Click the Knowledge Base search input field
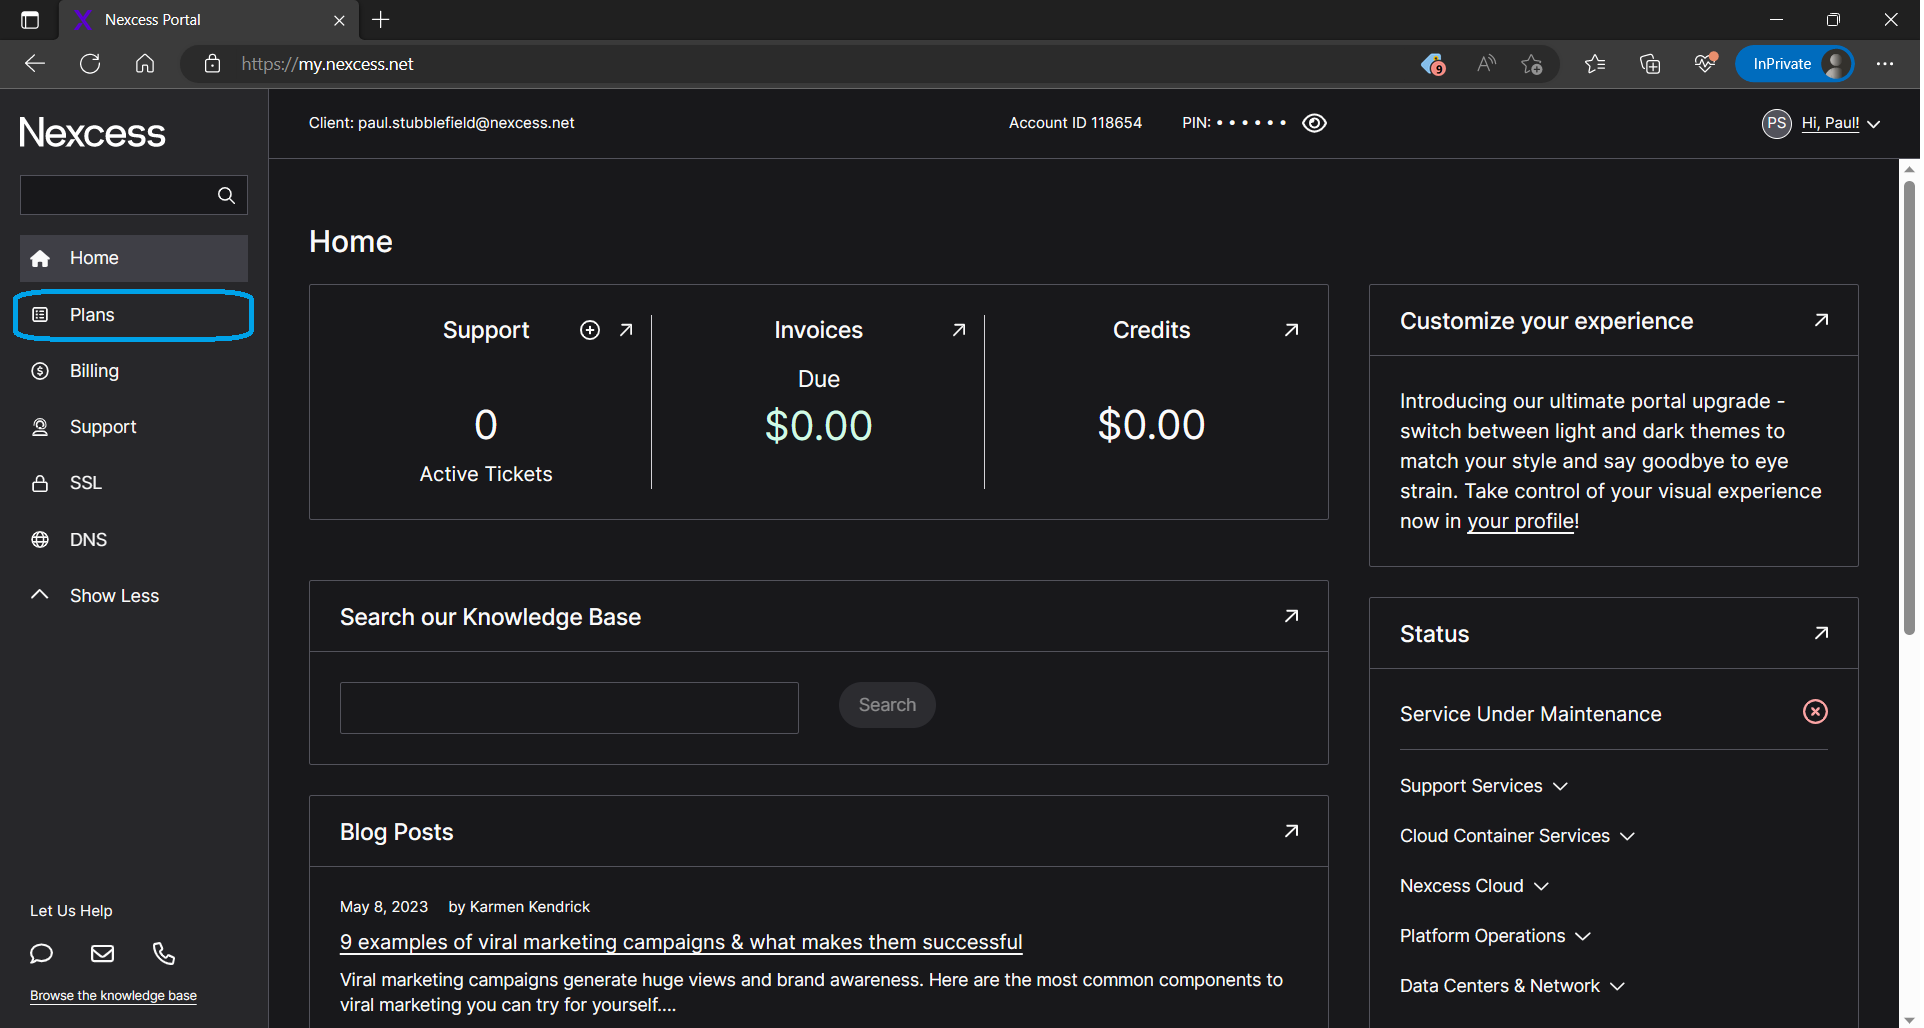1924x1028 pixels. click(x=568, y=708)
